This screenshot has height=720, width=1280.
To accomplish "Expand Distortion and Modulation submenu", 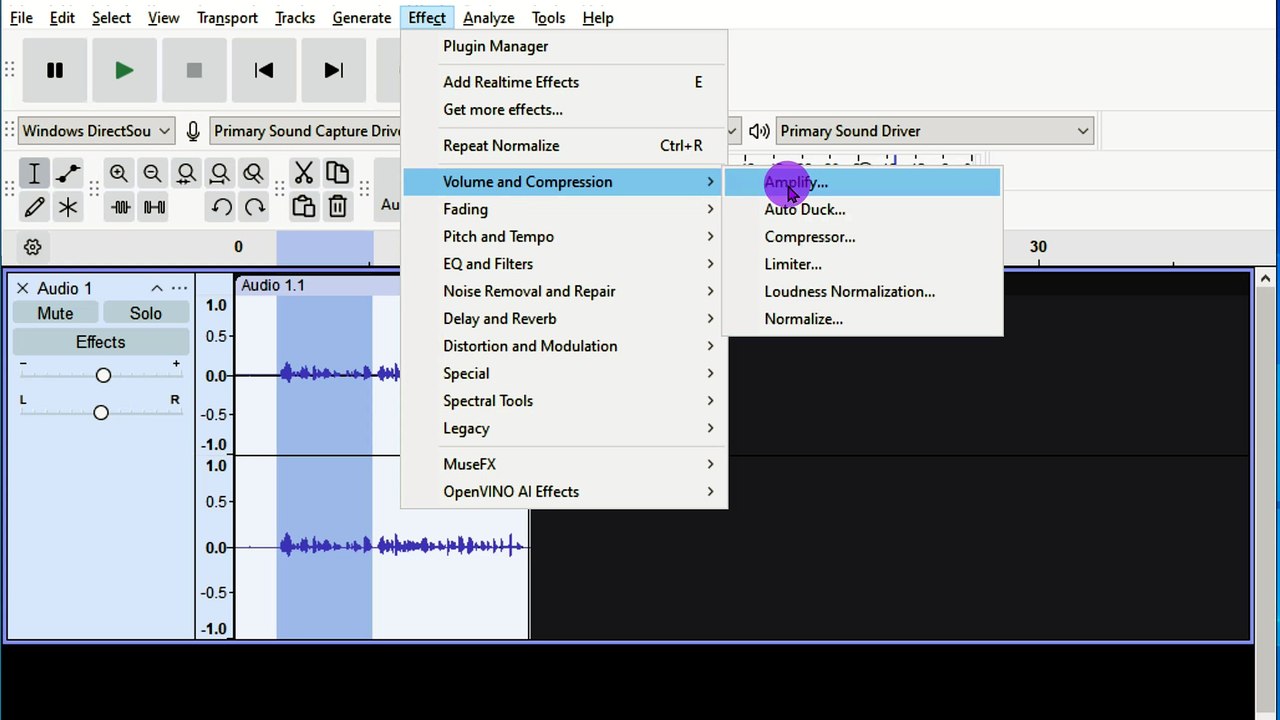I will 564,346.
